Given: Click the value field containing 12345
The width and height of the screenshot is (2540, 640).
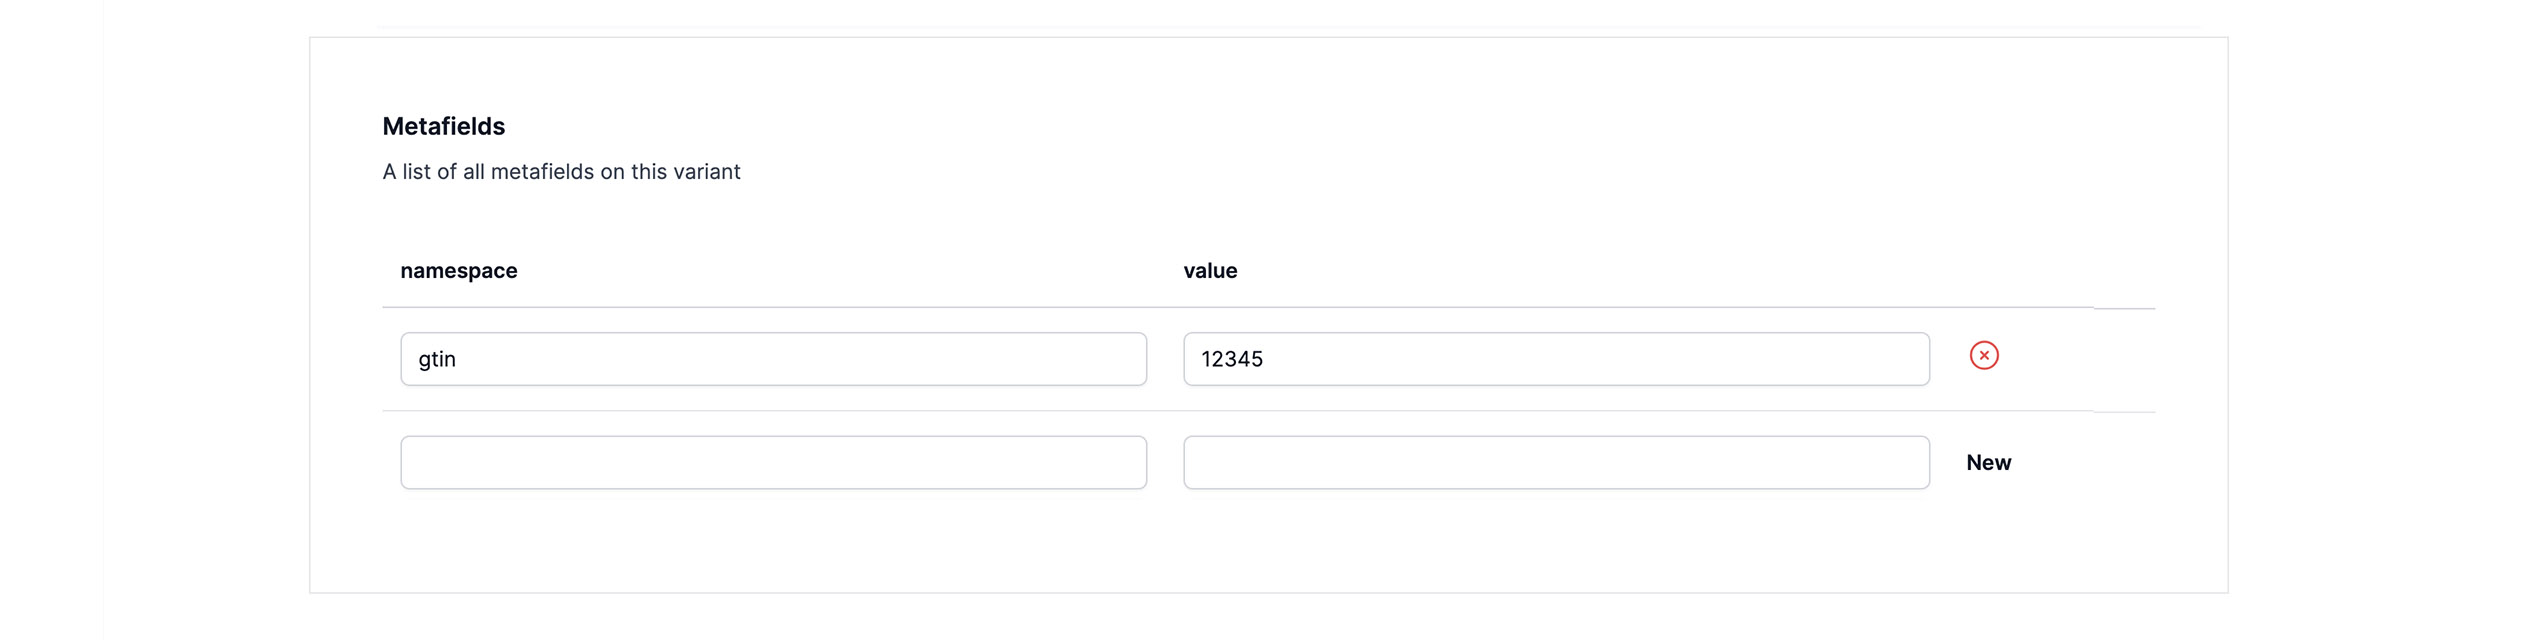Looking at the screenshot, I should [1555, 359].
